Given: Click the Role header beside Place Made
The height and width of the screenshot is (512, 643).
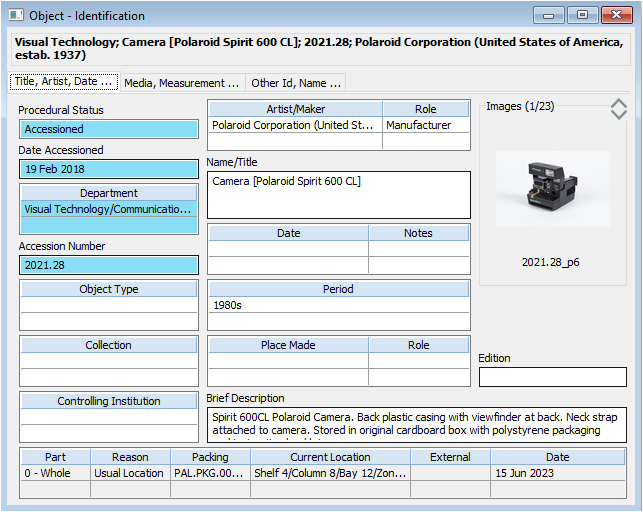Looking at the screenshot, I should tap(418, 345).
